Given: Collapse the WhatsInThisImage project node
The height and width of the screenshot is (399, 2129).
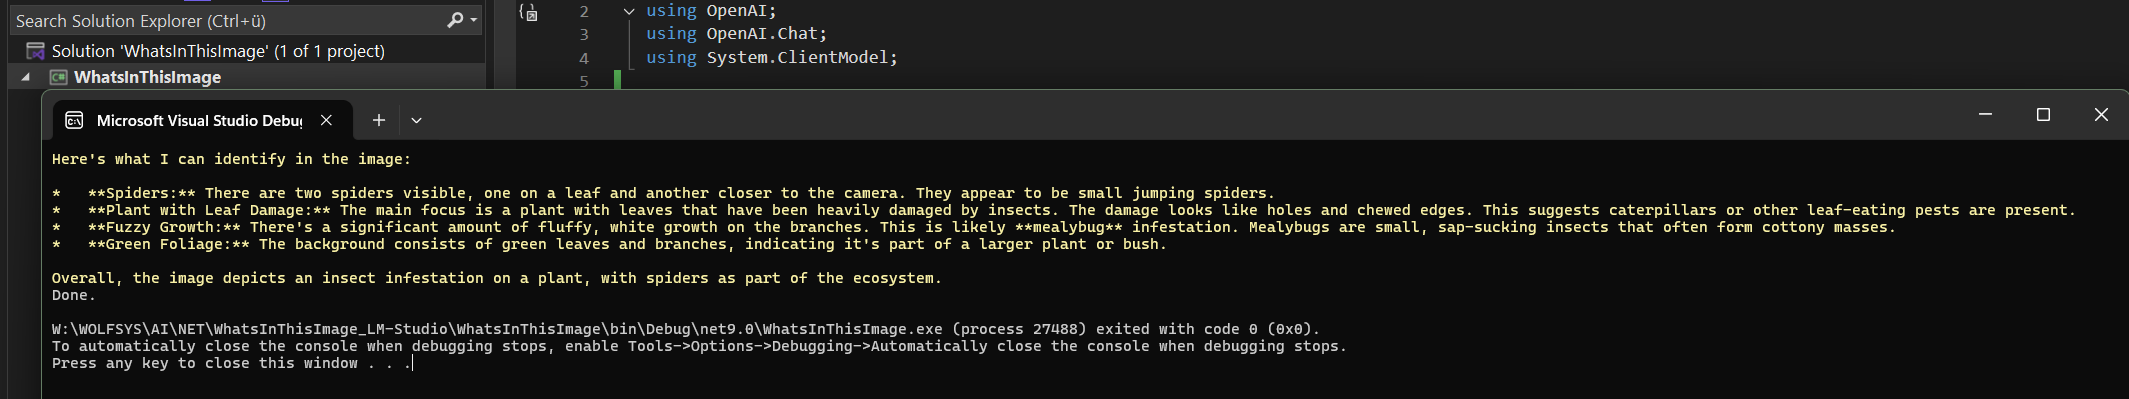Looking at the screenshot, I should tap(25, 77).
